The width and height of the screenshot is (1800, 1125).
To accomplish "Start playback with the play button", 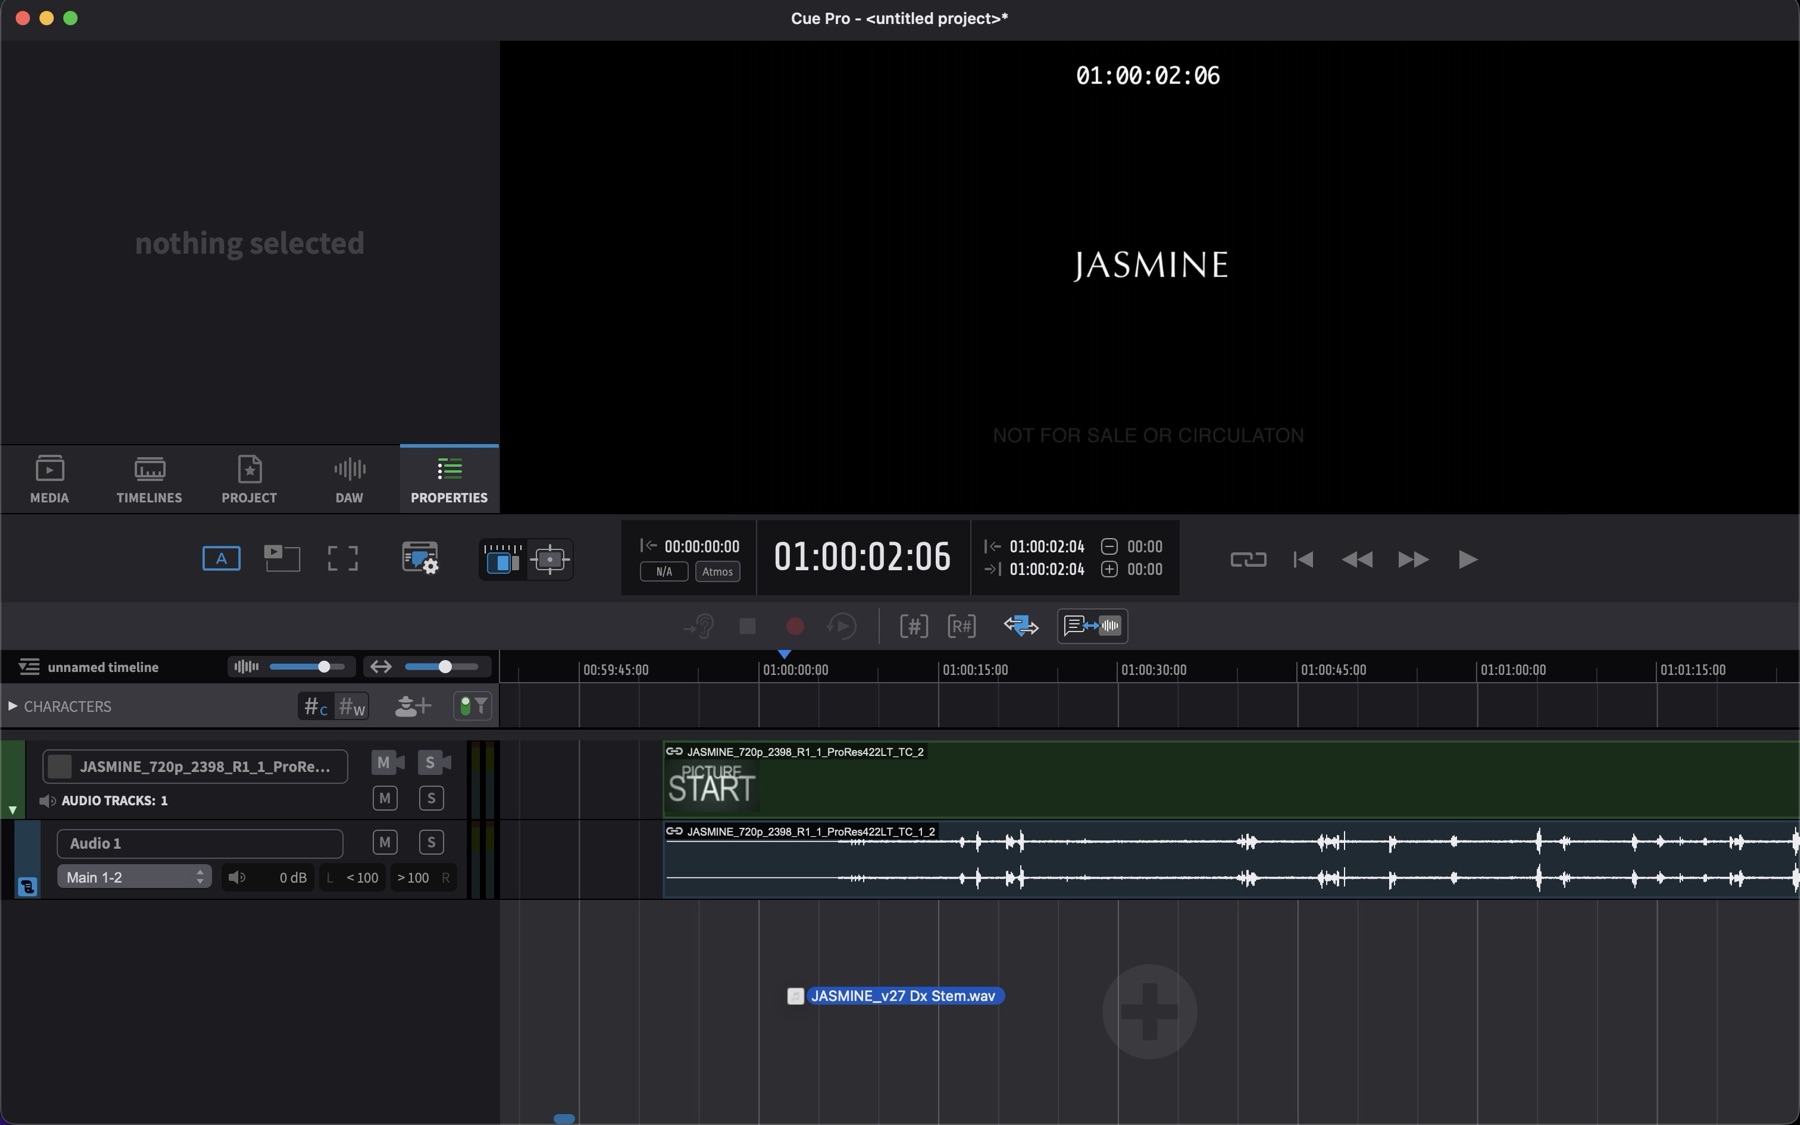I will pyautogui.click(x=1467, y=559).
